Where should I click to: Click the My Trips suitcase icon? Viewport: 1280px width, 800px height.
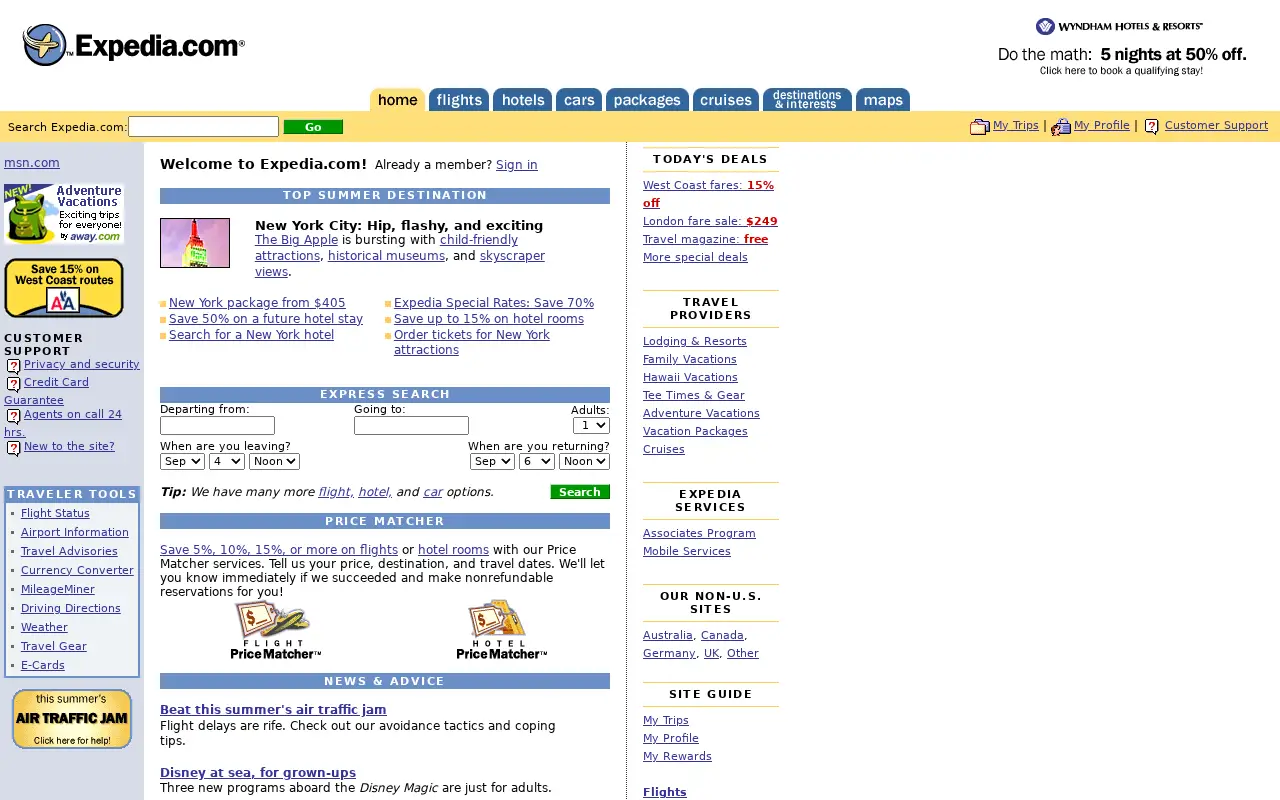coord(980,126)
